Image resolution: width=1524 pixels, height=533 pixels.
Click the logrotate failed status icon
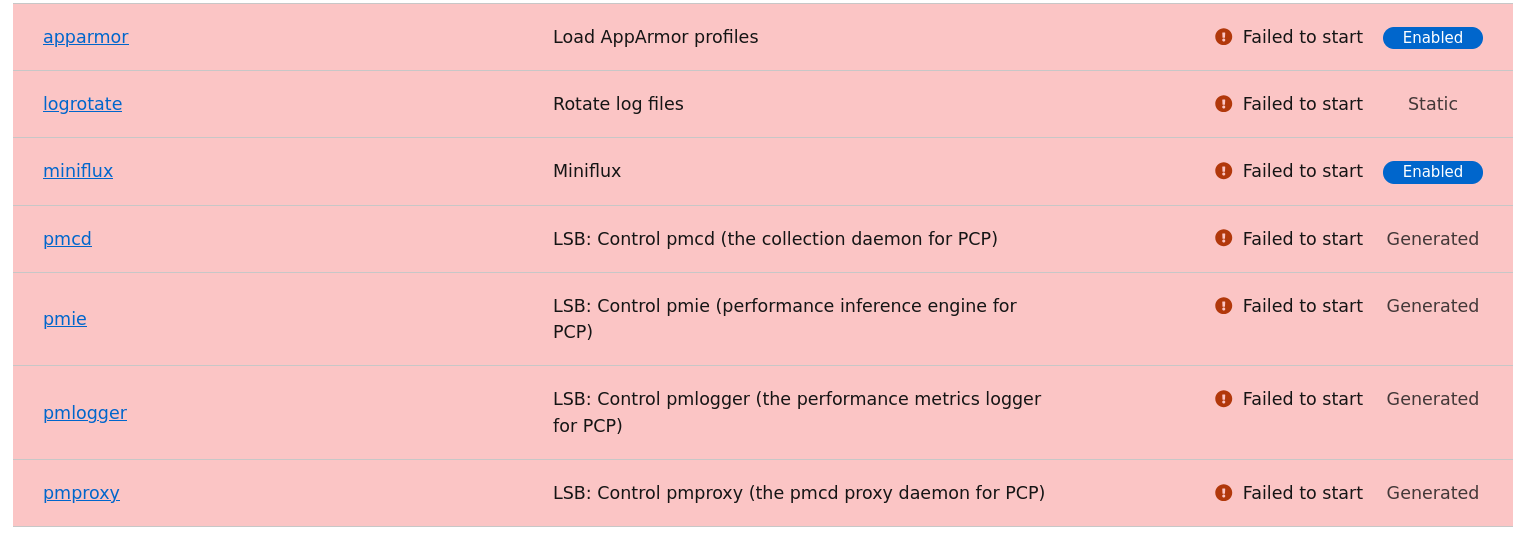[1223, 104]
